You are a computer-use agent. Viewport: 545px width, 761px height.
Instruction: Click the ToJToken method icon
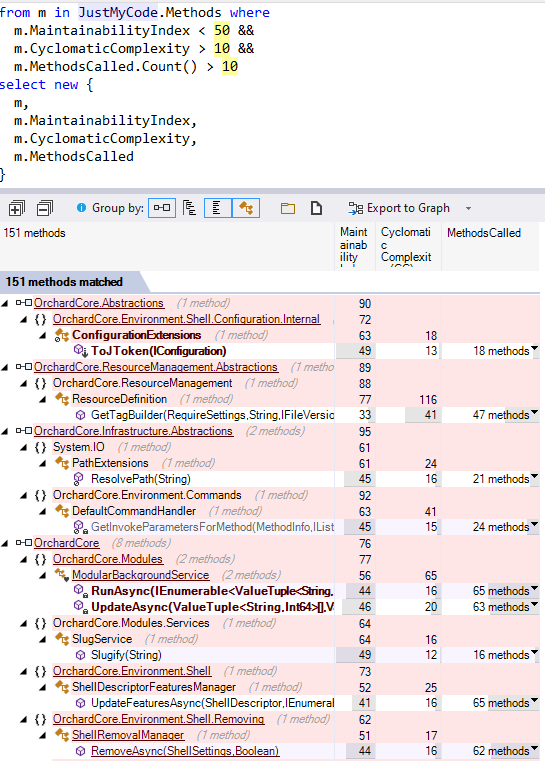click(x=80, y=350)
